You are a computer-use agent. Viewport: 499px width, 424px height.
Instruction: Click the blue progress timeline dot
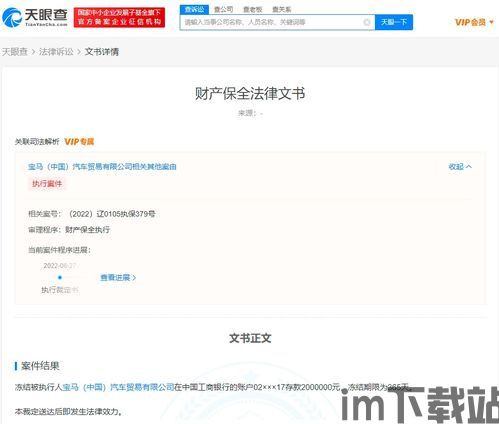(x=60, y=277)
